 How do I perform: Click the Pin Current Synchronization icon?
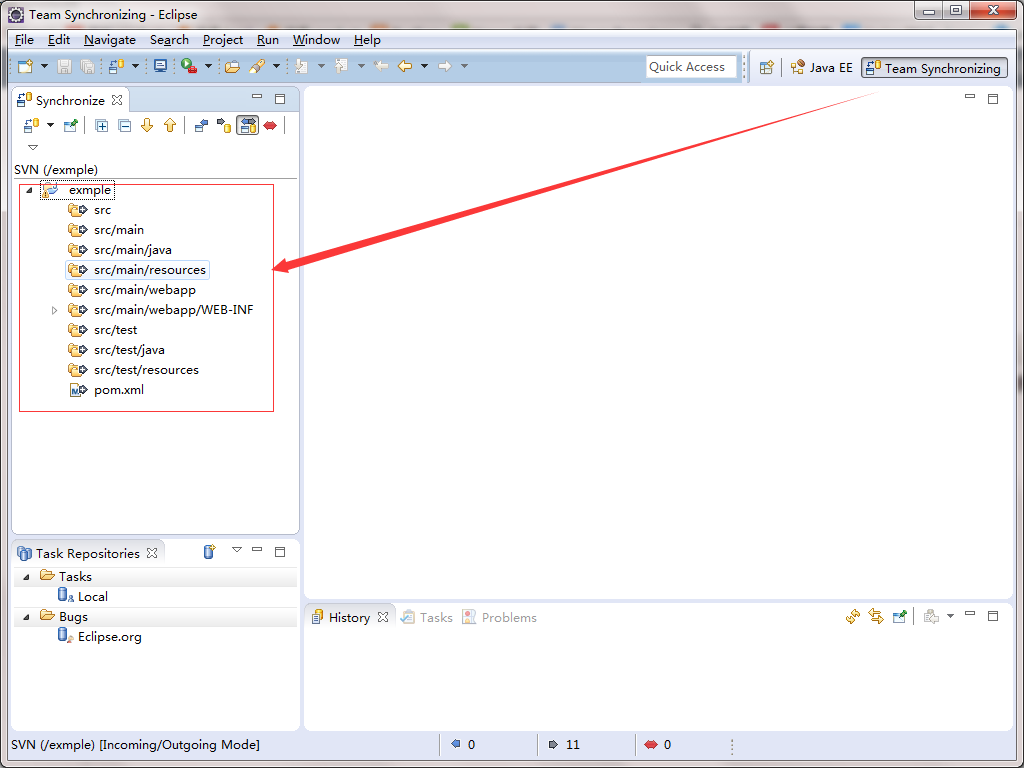[71, 125]
